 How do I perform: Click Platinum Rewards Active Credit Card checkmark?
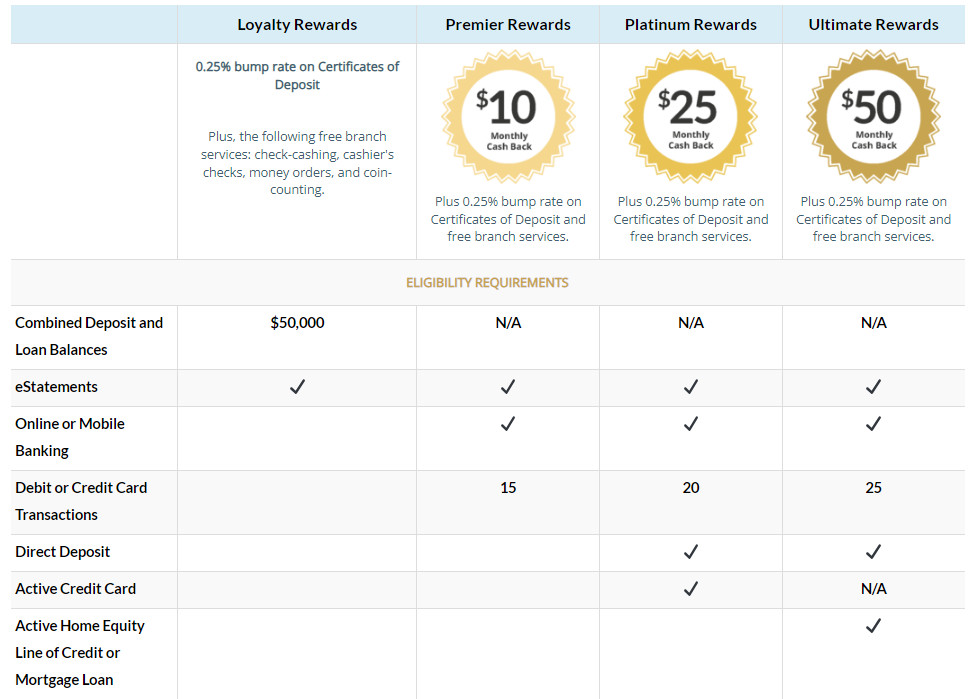click(x=691, y=589)
